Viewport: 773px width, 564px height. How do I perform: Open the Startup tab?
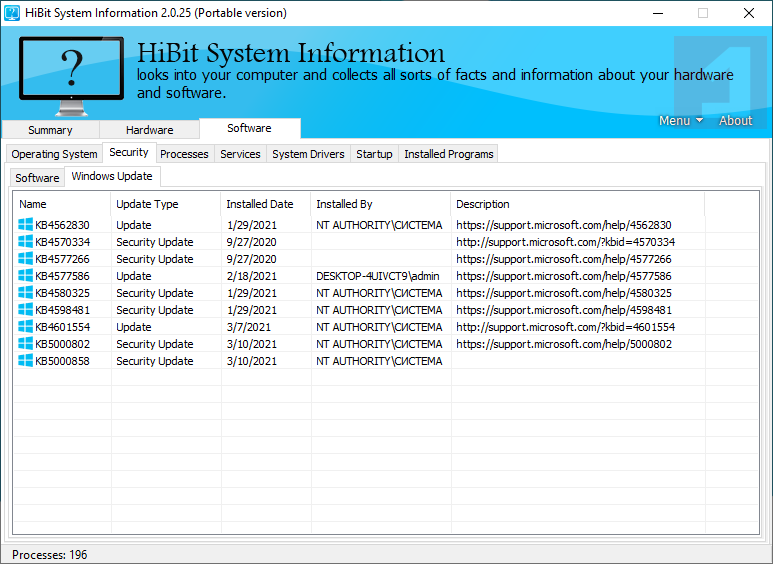[374, 154]
